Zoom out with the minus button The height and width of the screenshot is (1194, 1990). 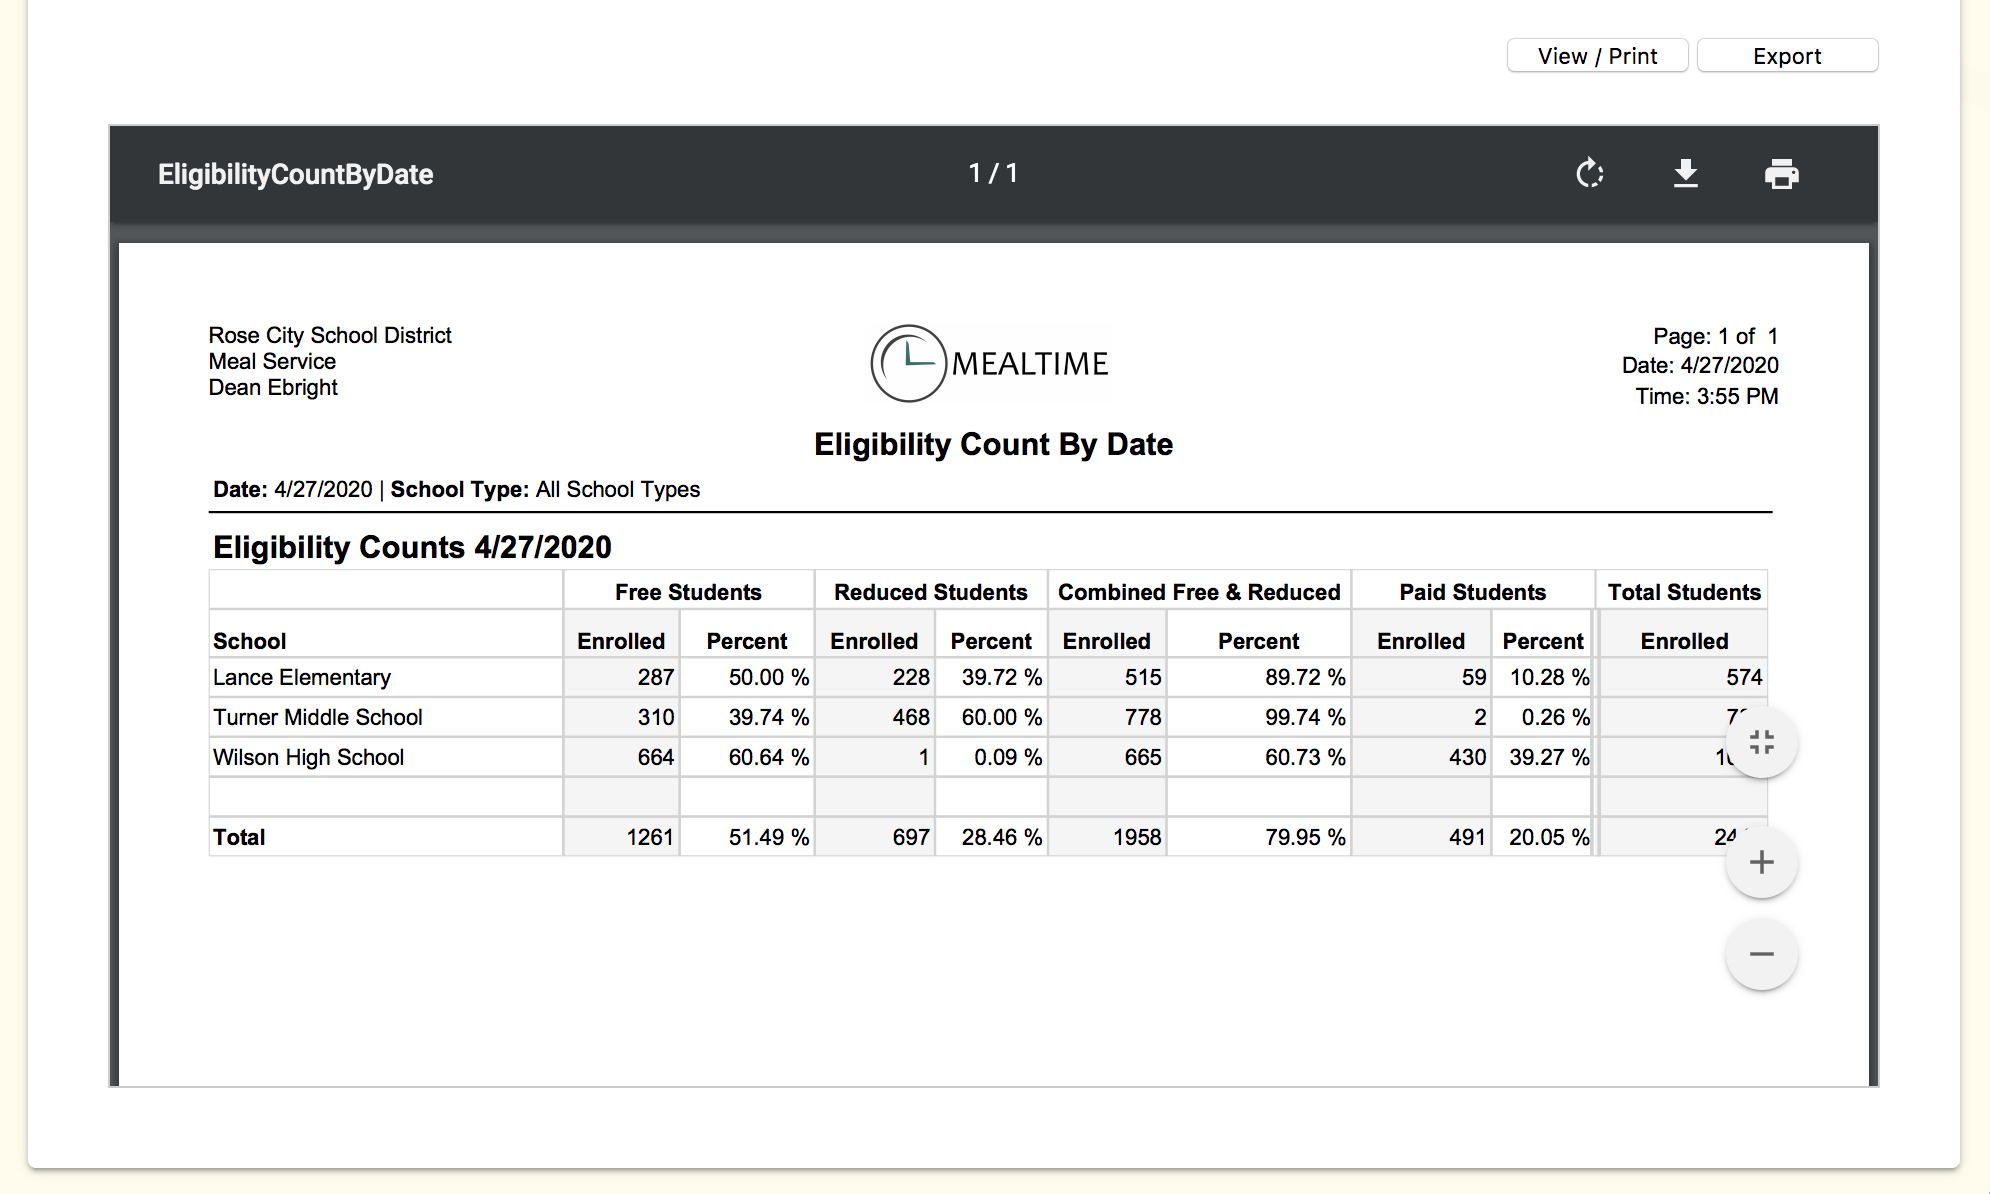pos(1761,954)
